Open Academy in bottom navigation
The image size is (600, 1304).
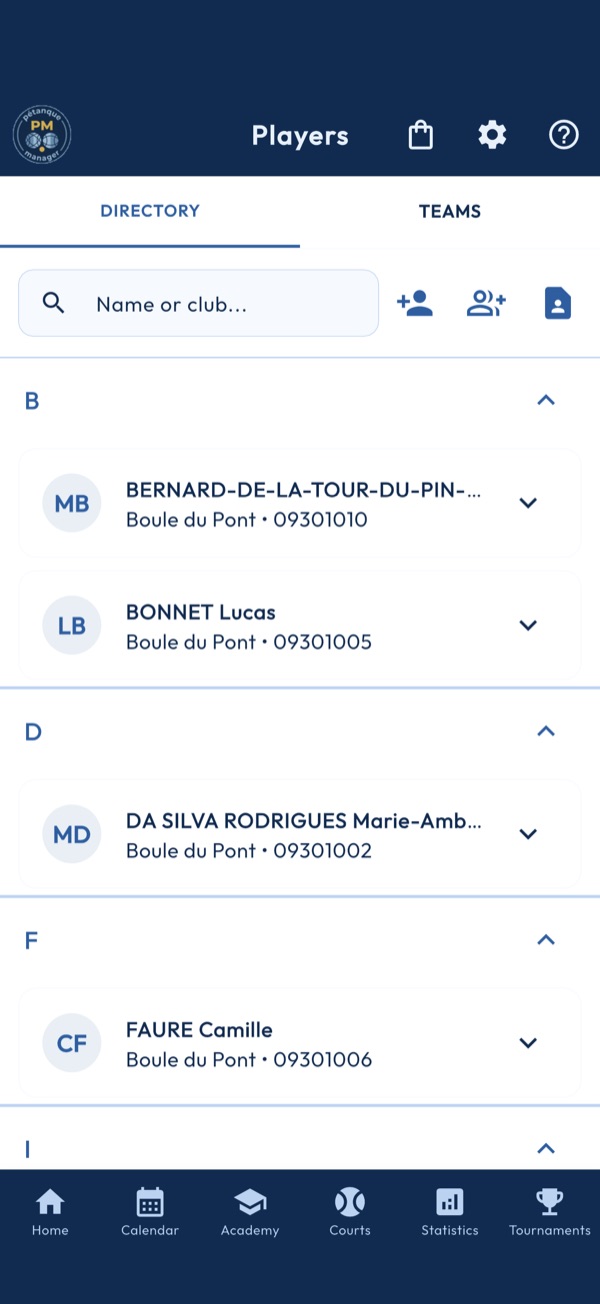point(250,1212)
